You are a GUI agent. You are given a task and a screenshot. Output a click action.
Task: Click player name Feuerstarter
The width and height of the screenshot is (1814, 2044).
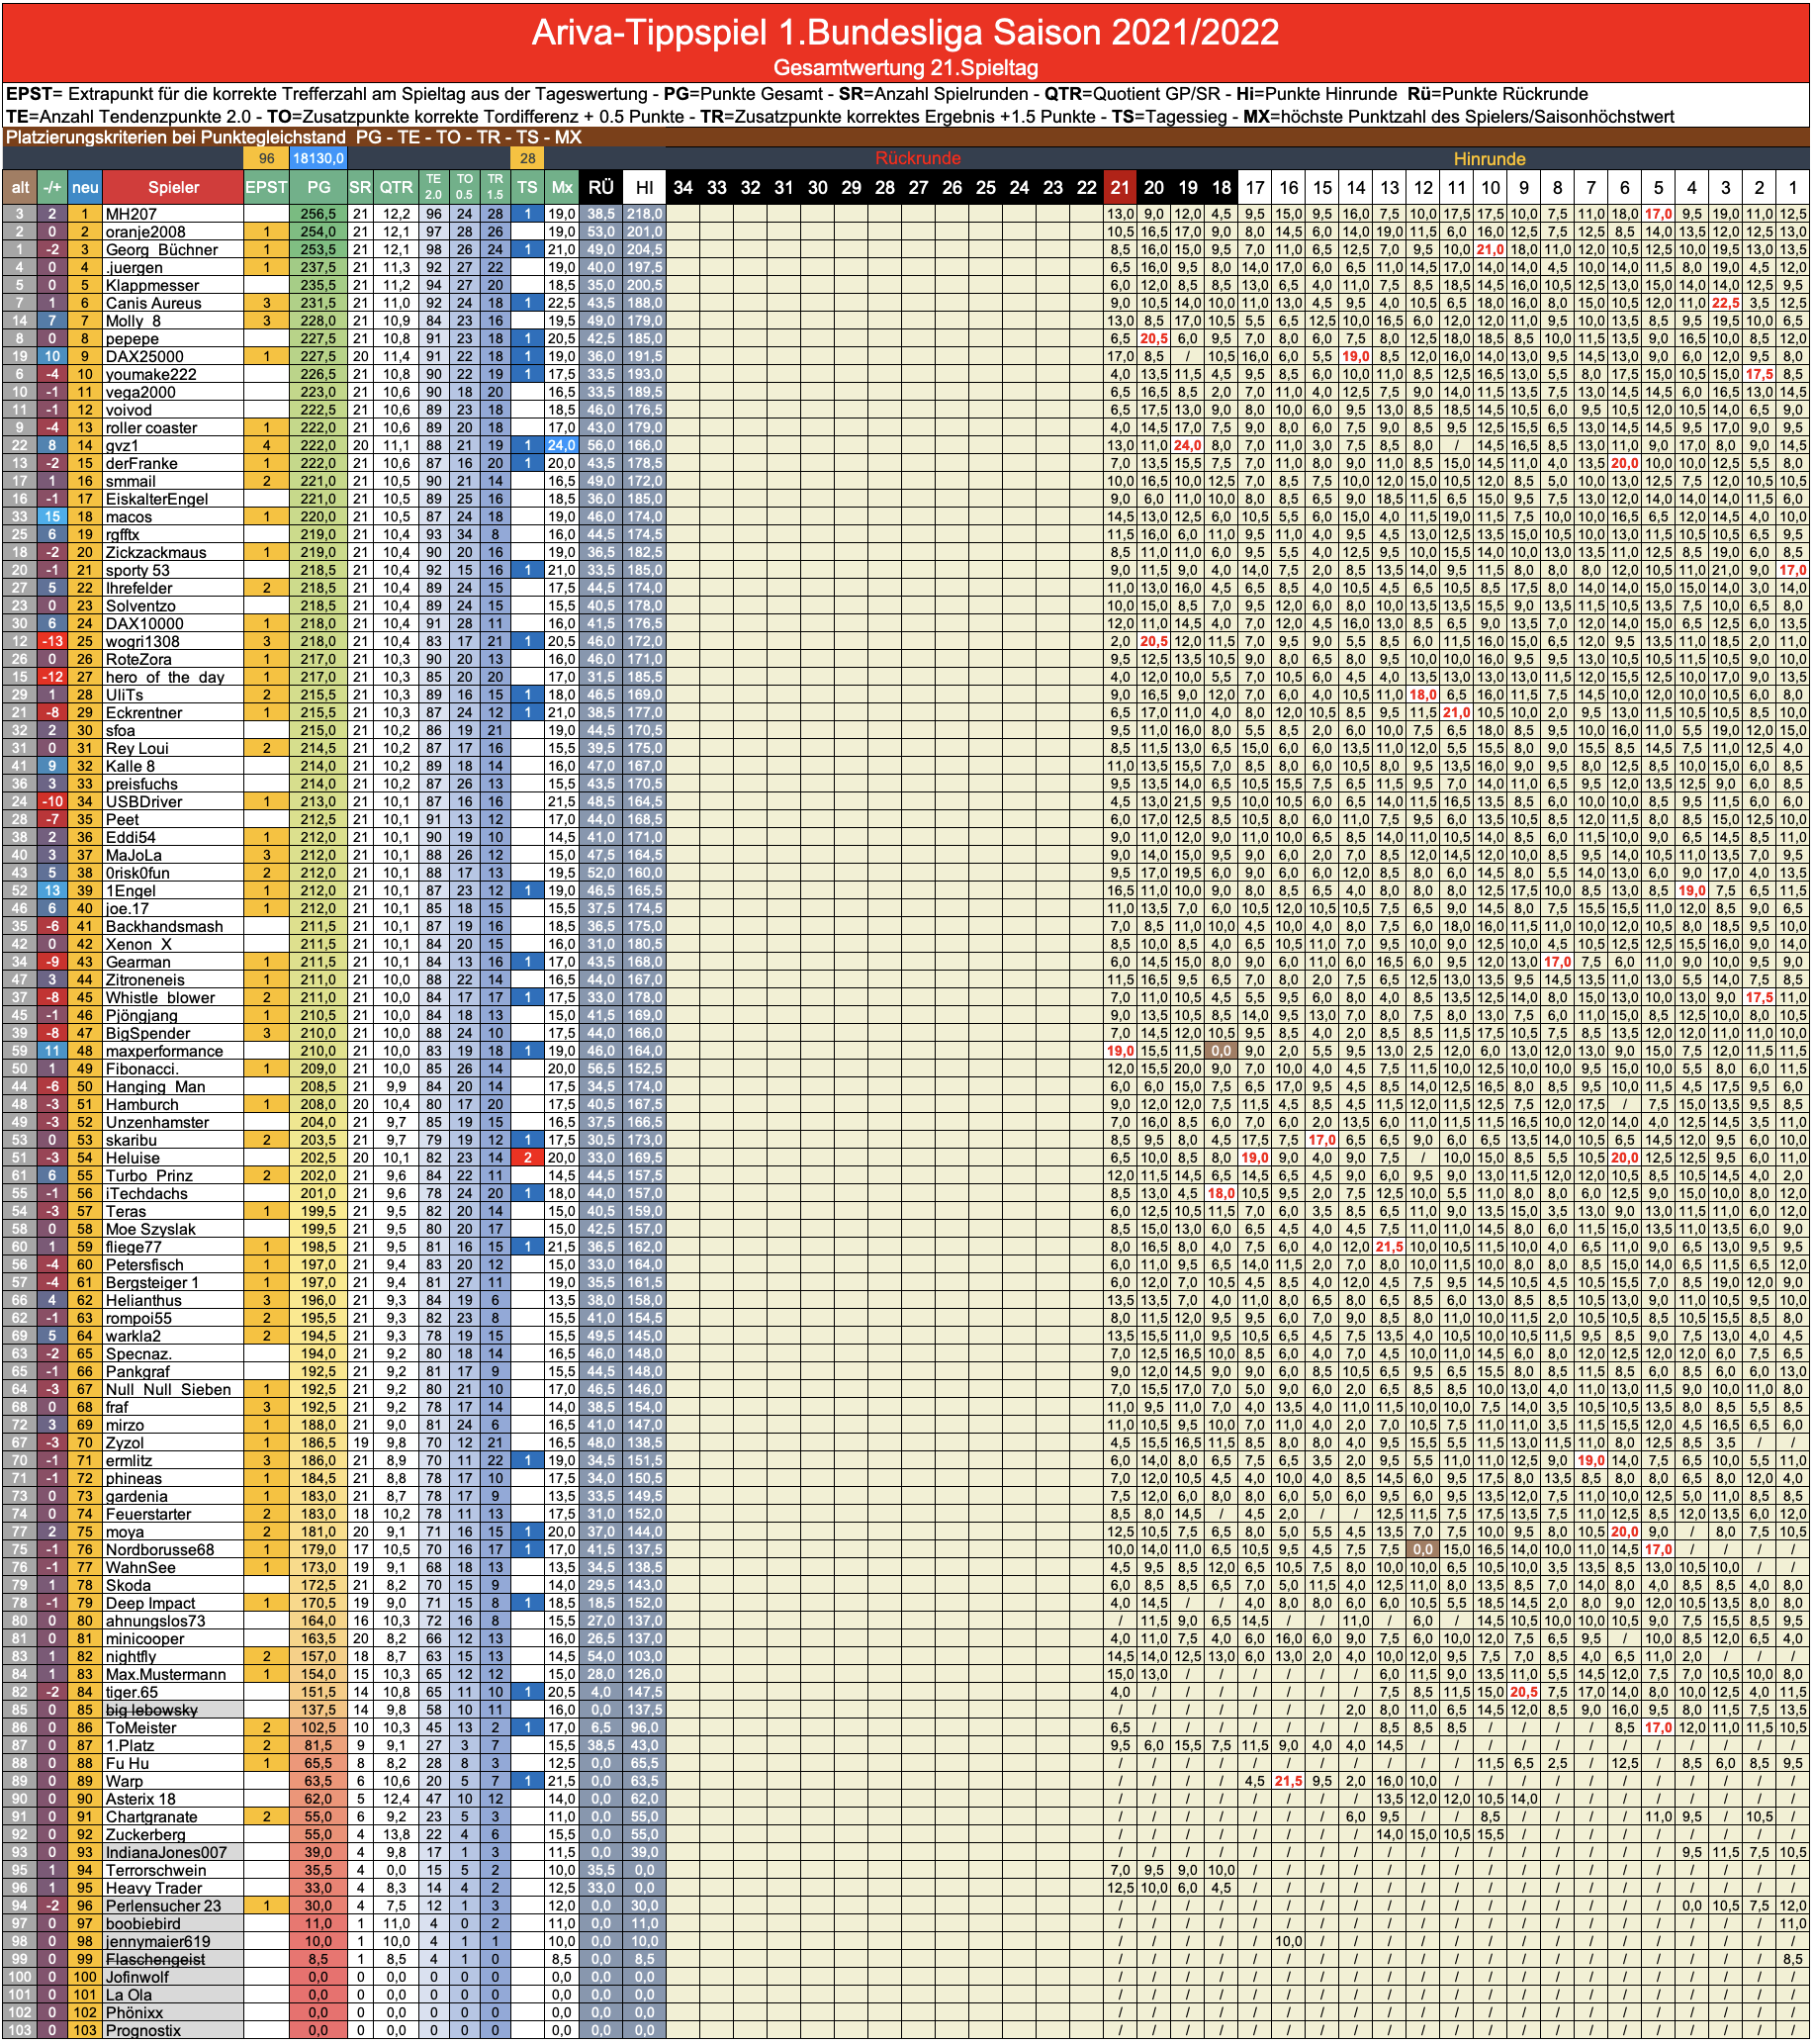pos(148,1514)
